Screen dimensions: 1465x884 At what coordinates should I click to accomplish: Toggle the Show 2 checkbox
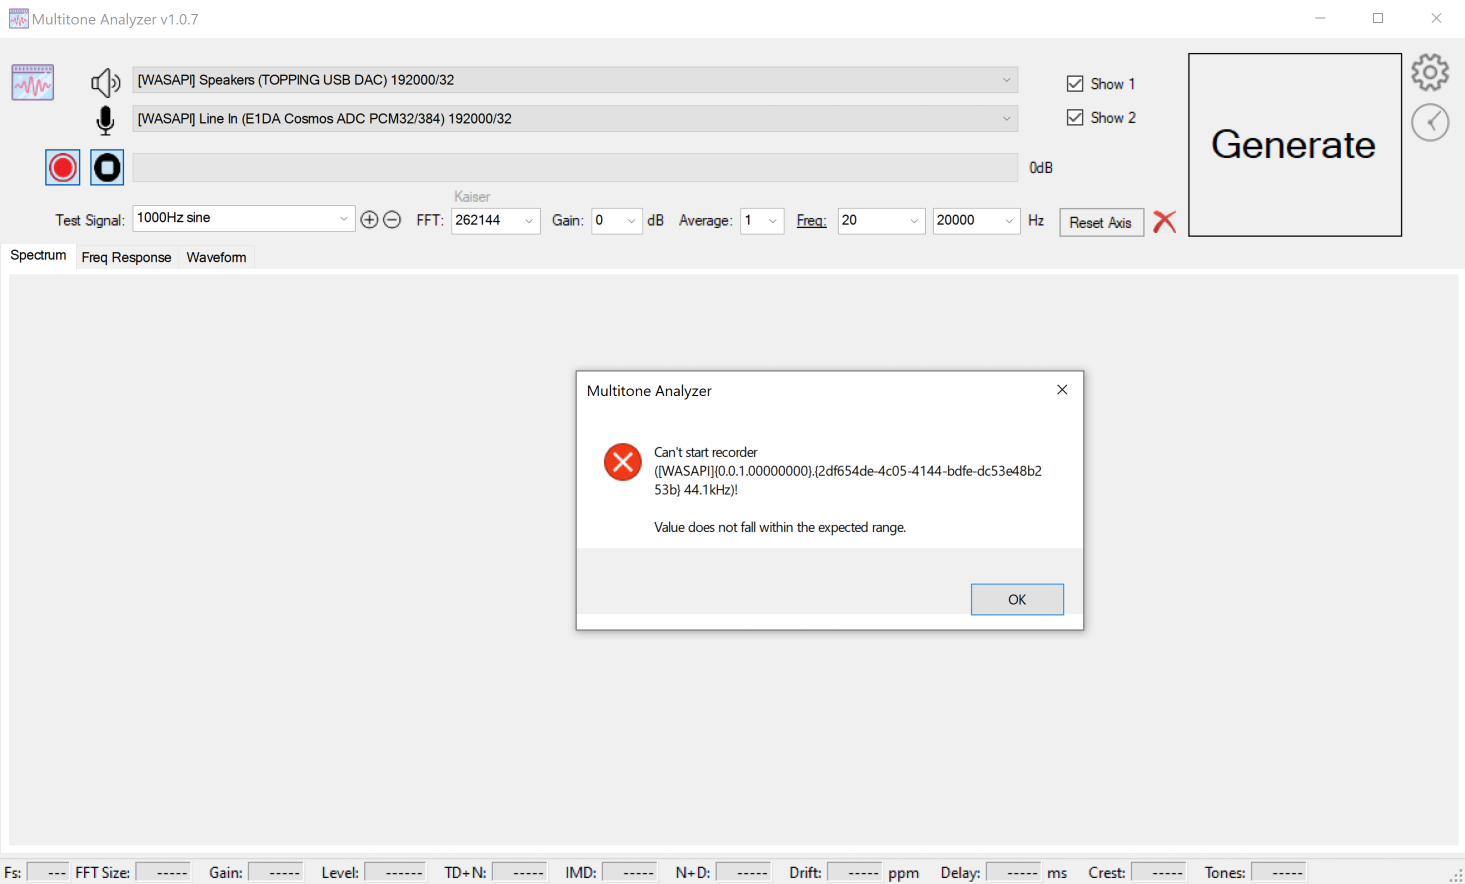coord(1075,118)
